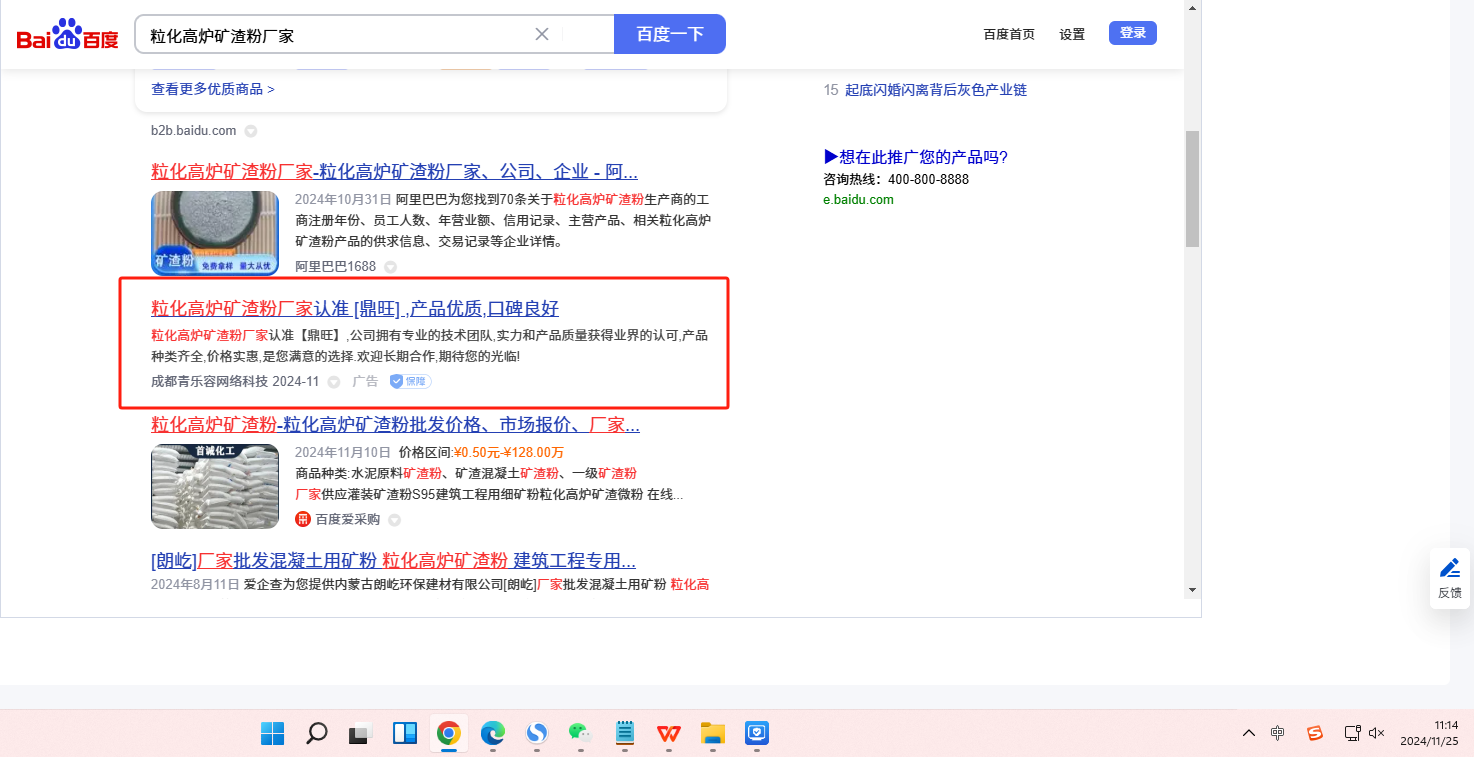Open the 设置 settings menu
The height and width of the screenshot is (757, 1474).
tap(1072, 34)
